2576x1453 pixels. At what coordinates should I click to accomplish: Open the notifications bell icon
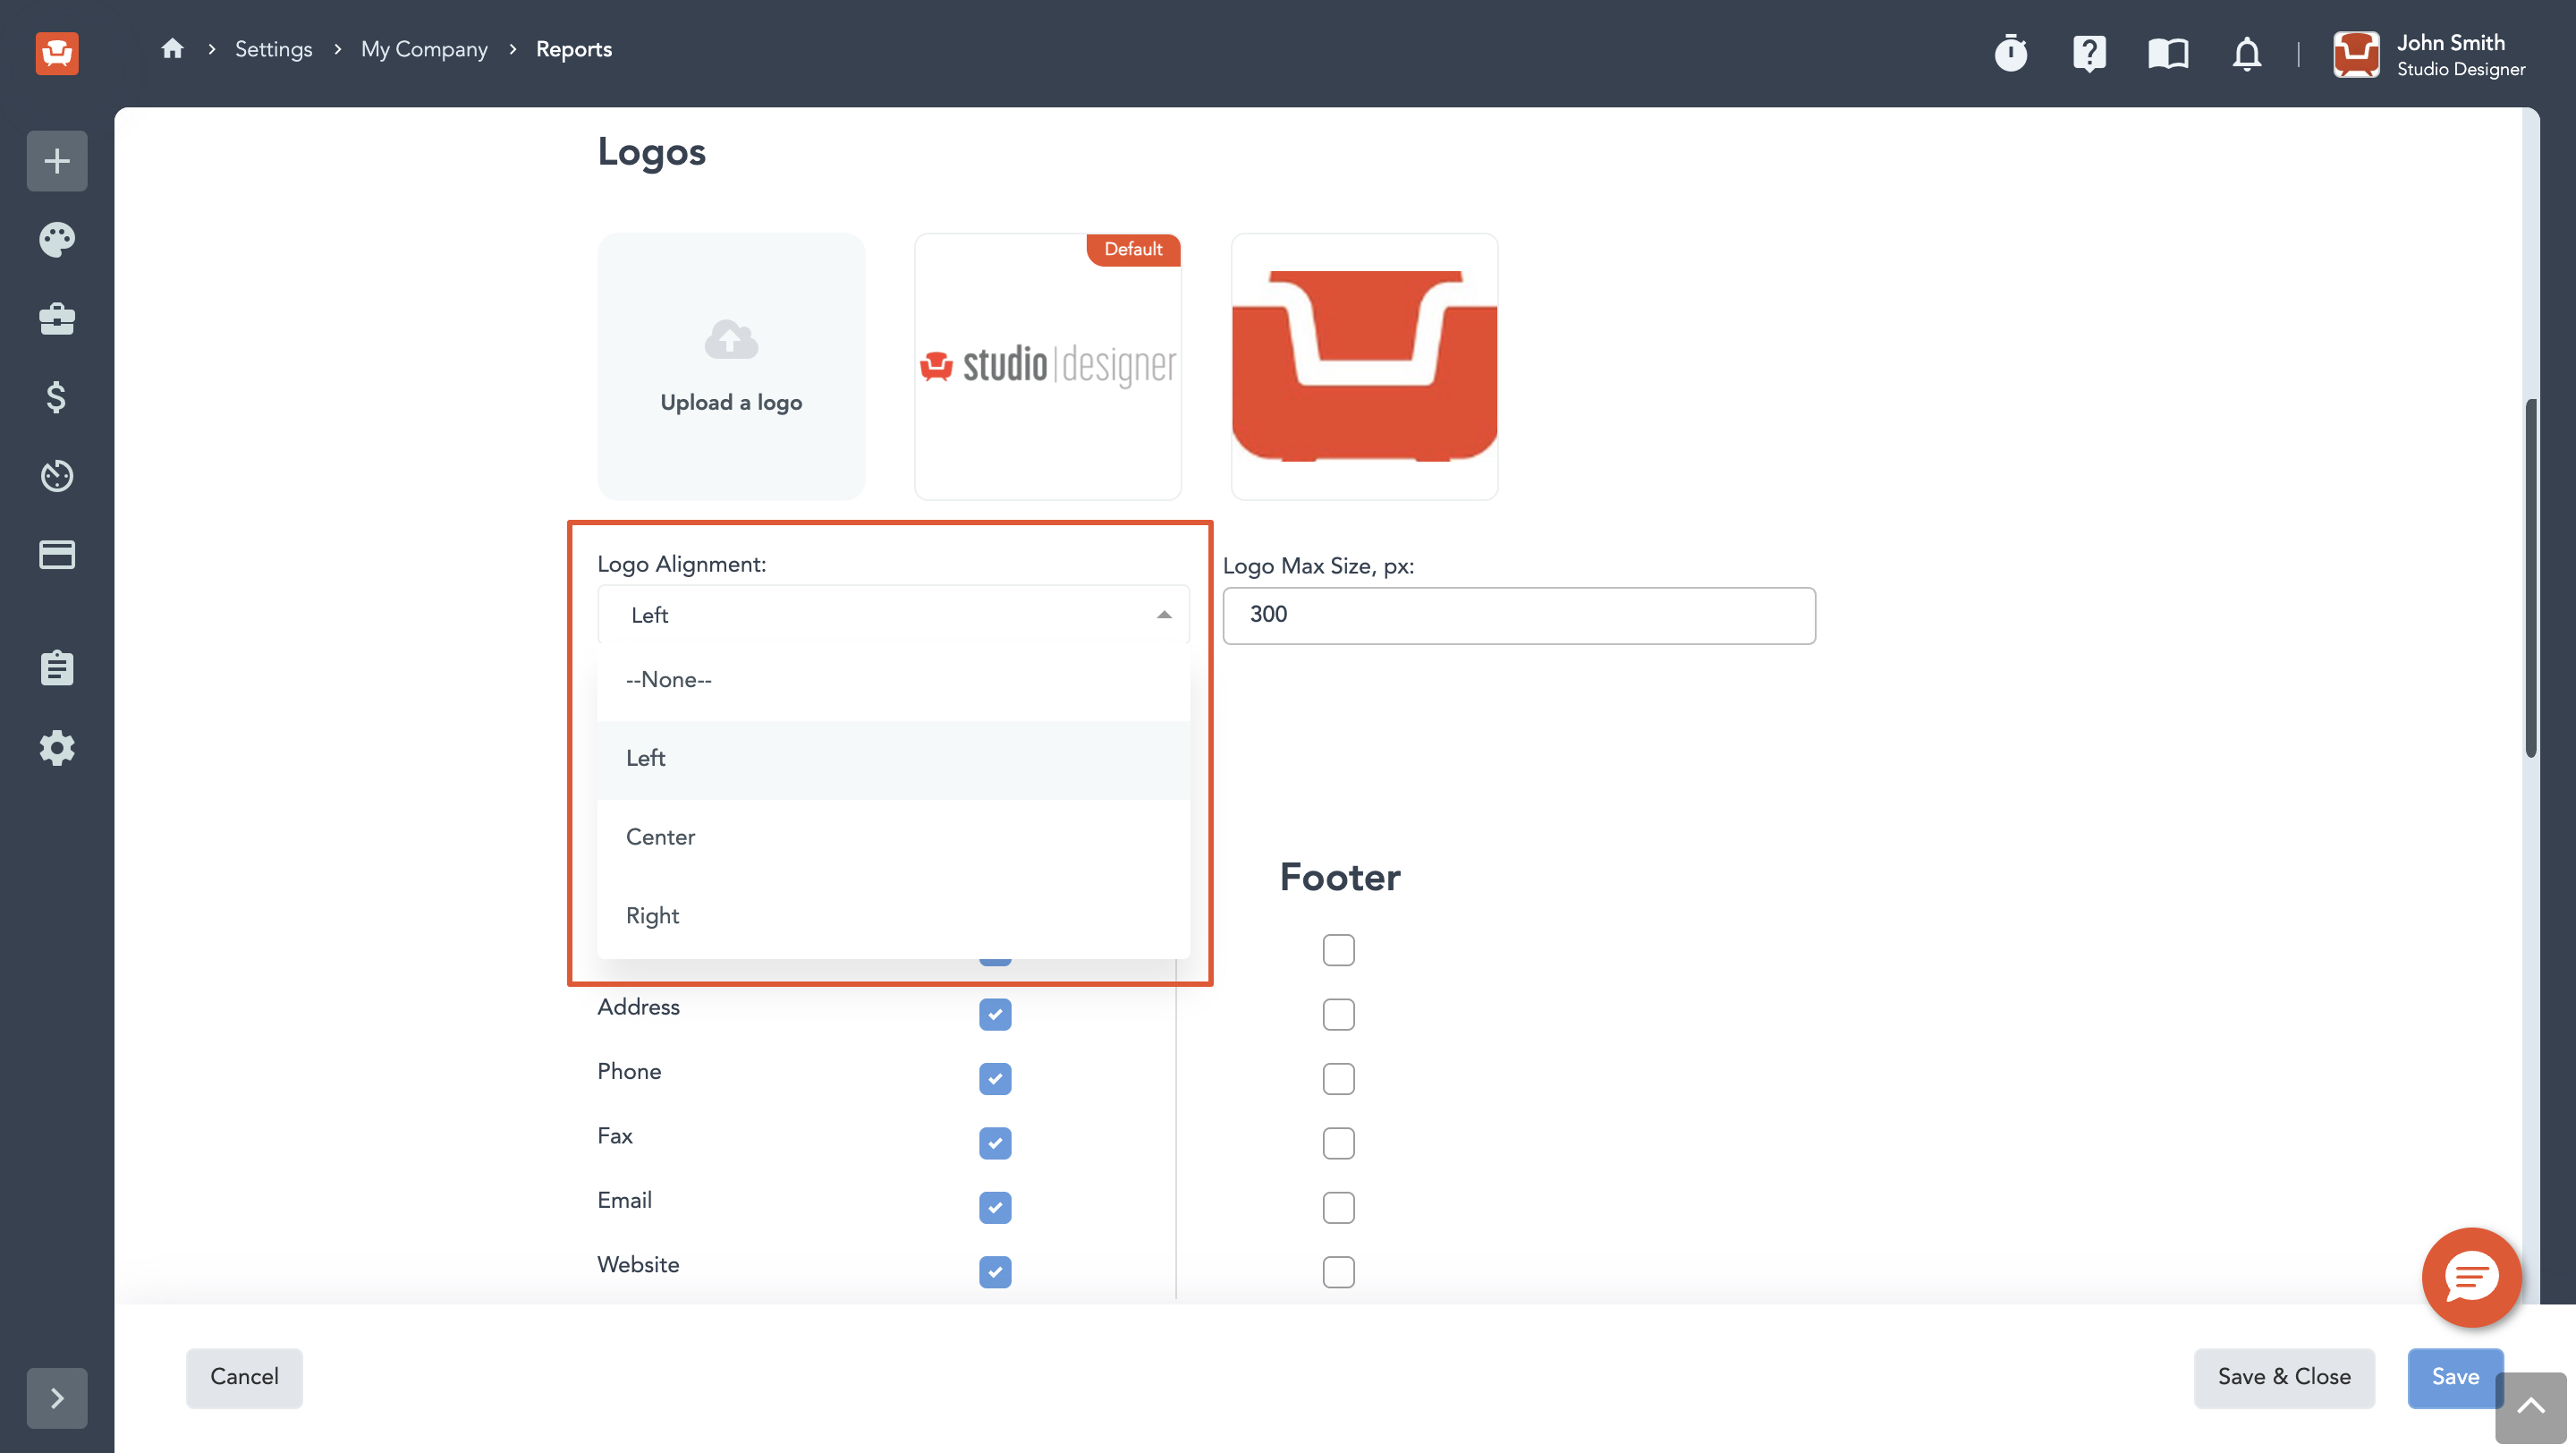coord(2246,53)
